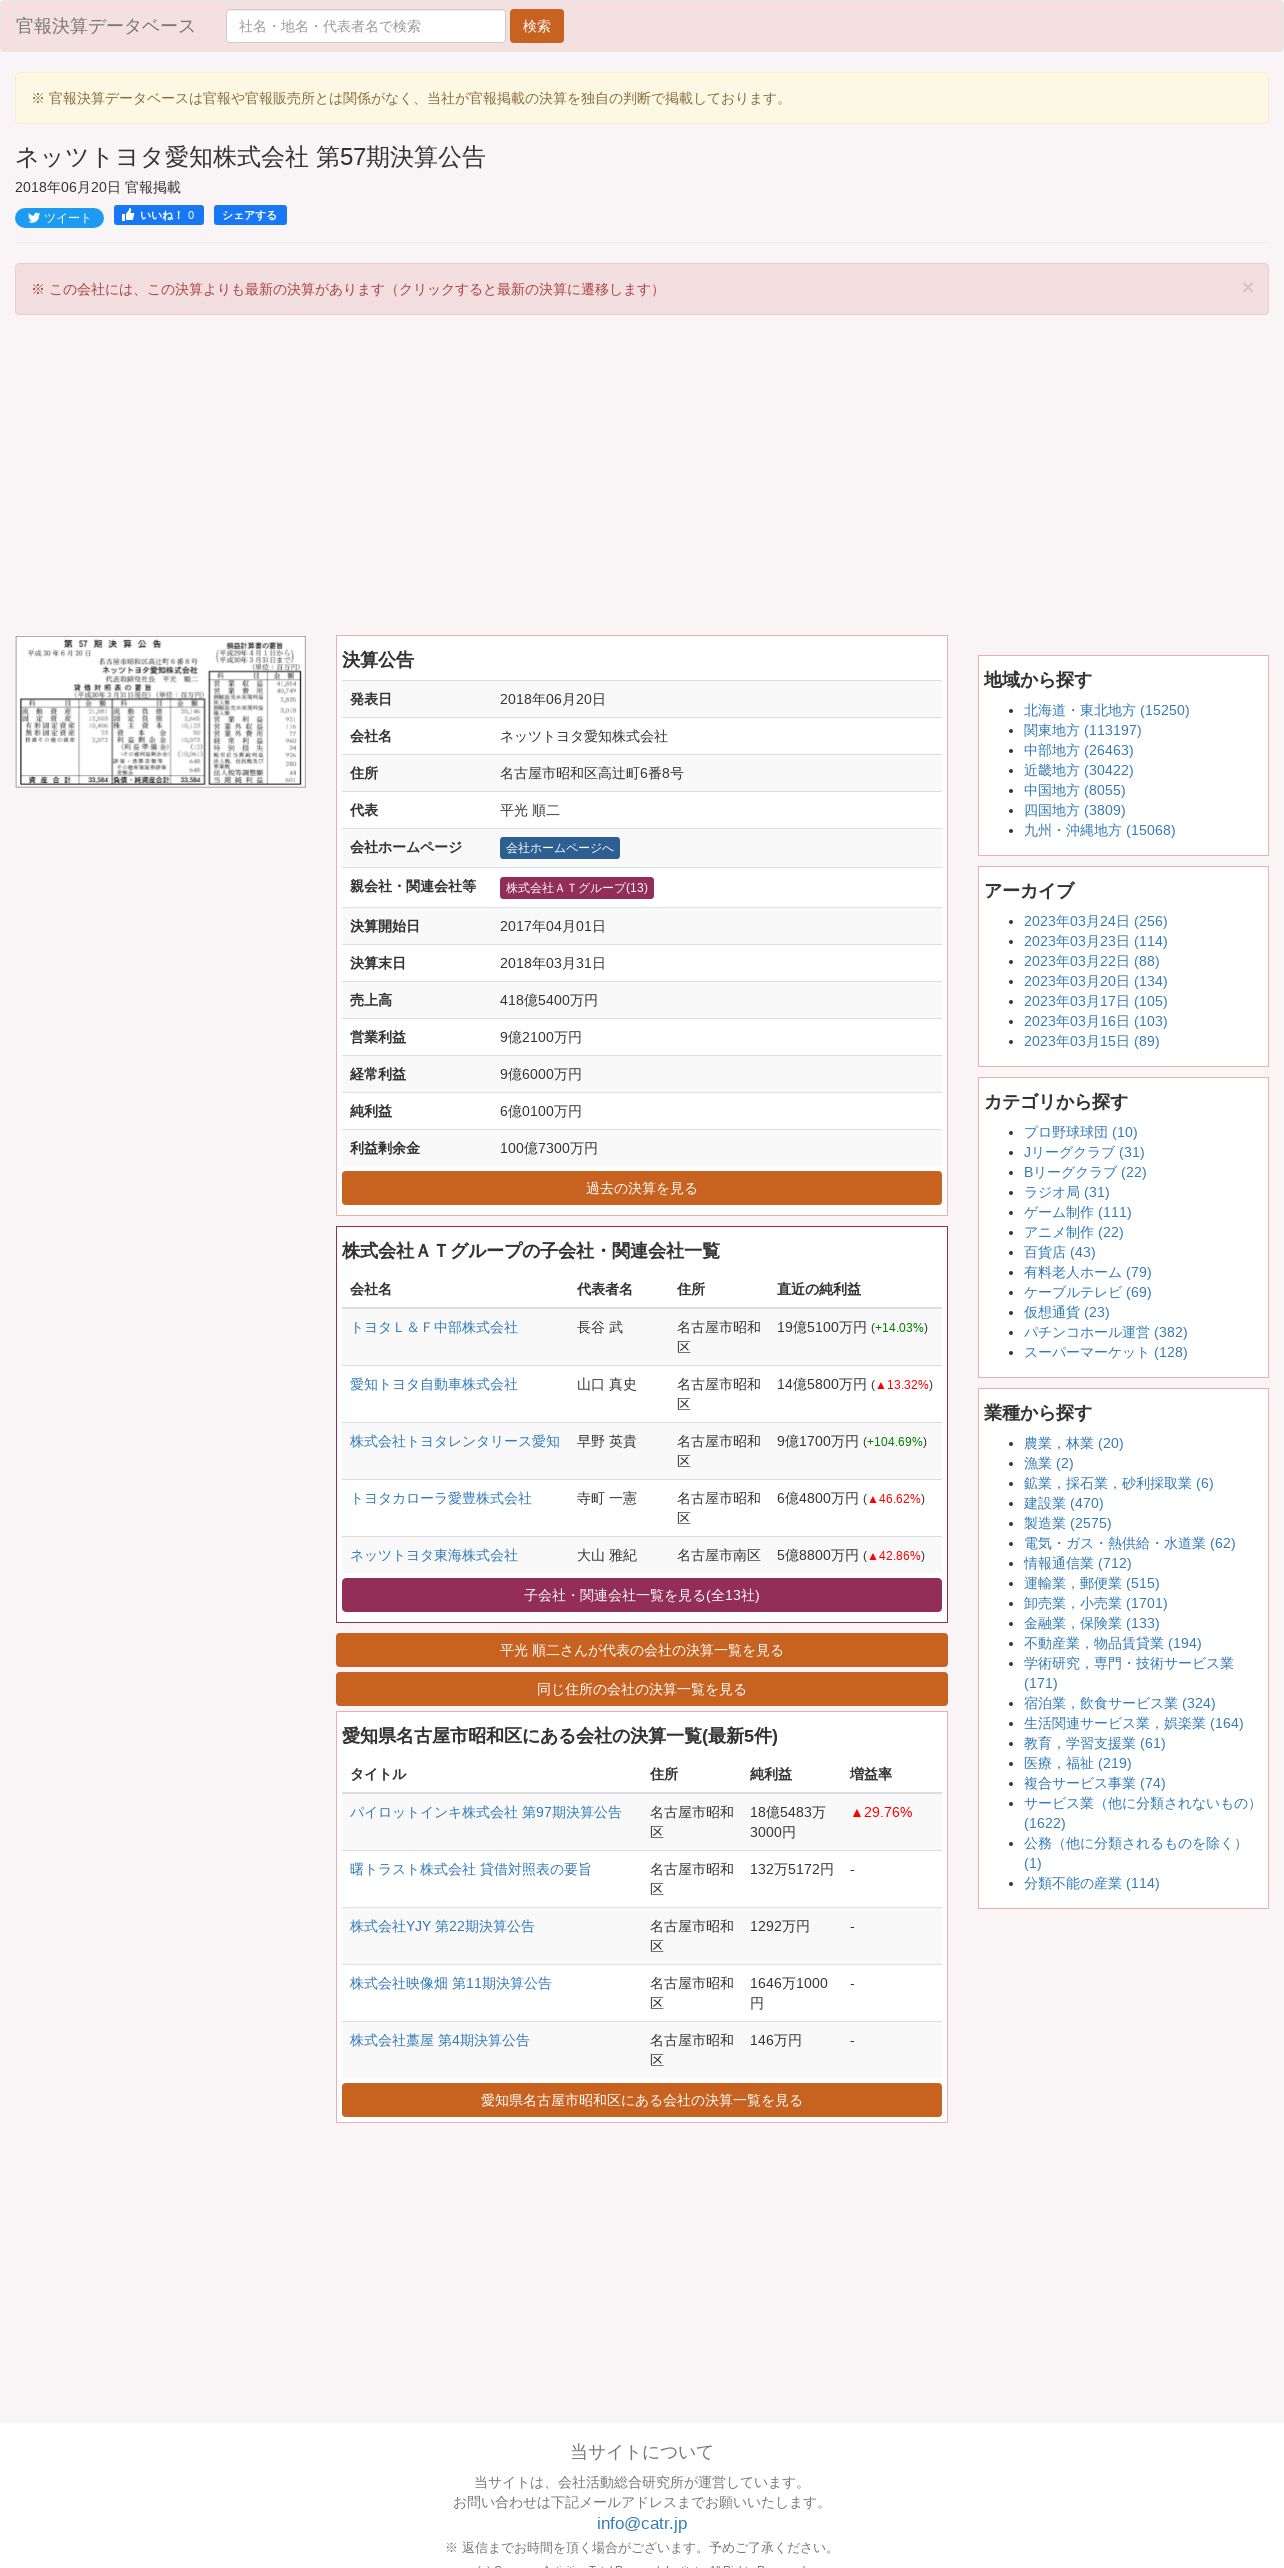Screen dimensions: 1284x2568
Task: Browse ラジオ局 (31) category
Action: 1066,1192
